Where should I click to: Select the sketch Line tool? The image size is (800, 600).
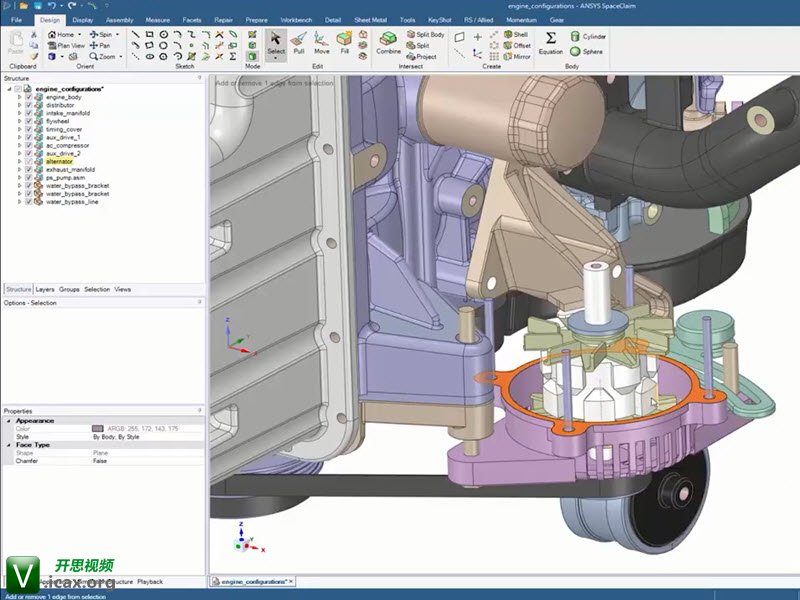pos(135,34)
